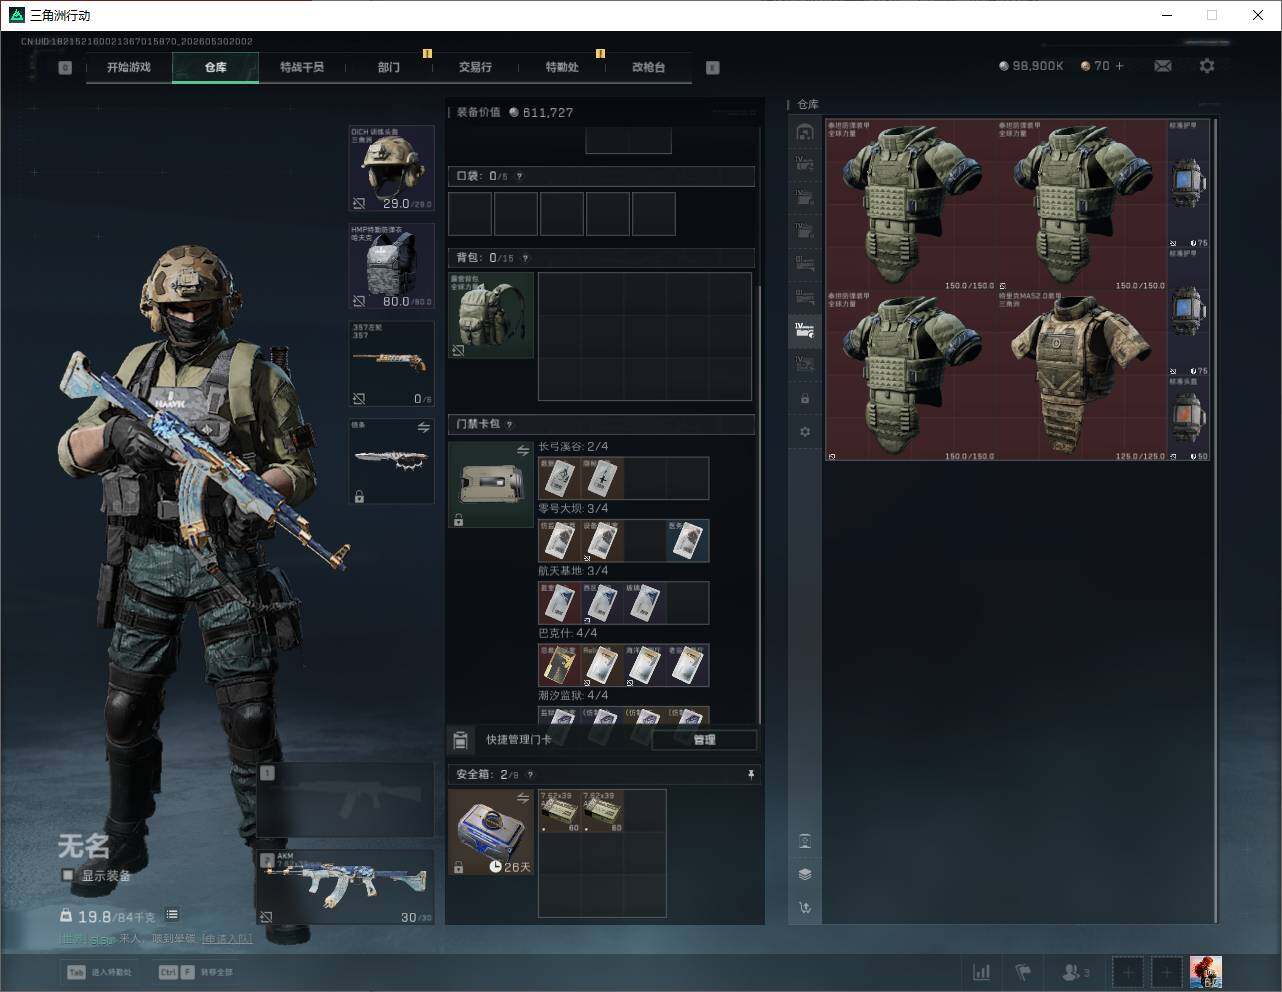1282x992 pixels.
Task: Select the AKM weapon slot
Action: click(x=346, y=887)
